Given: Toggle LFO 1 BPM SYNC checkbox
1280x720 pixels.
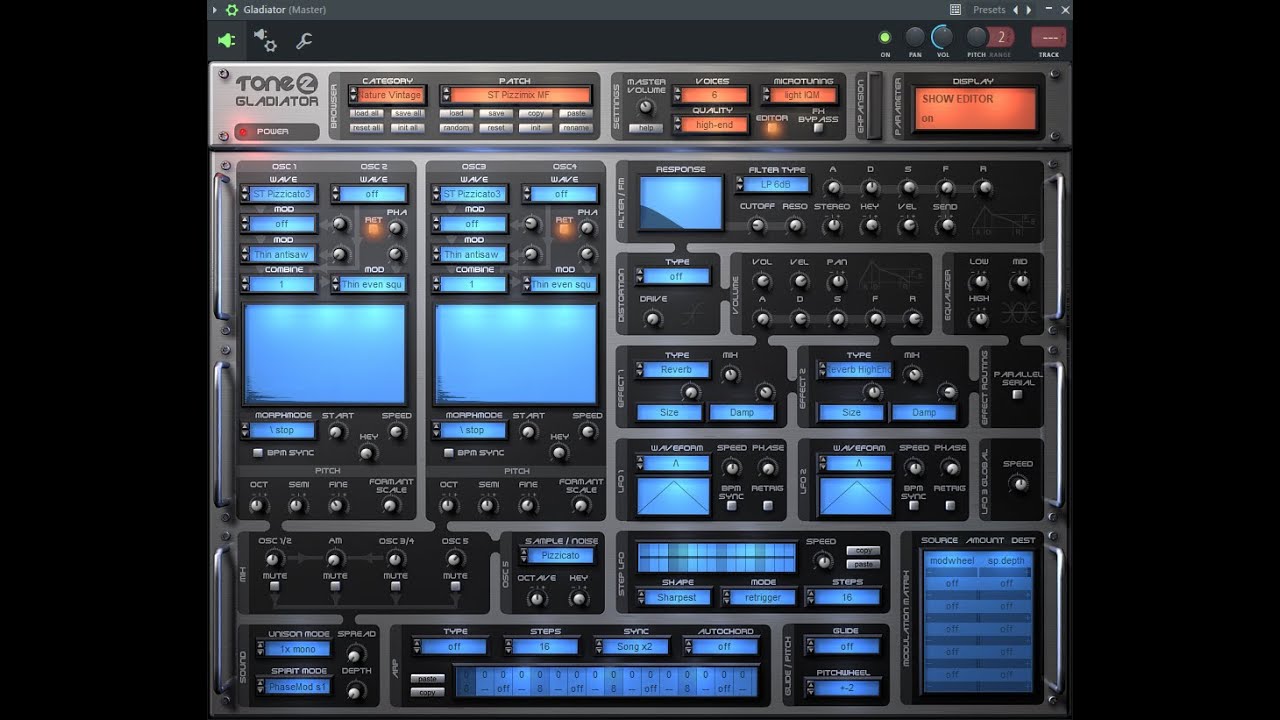Looking at the screenshot, I should point(731,506).
